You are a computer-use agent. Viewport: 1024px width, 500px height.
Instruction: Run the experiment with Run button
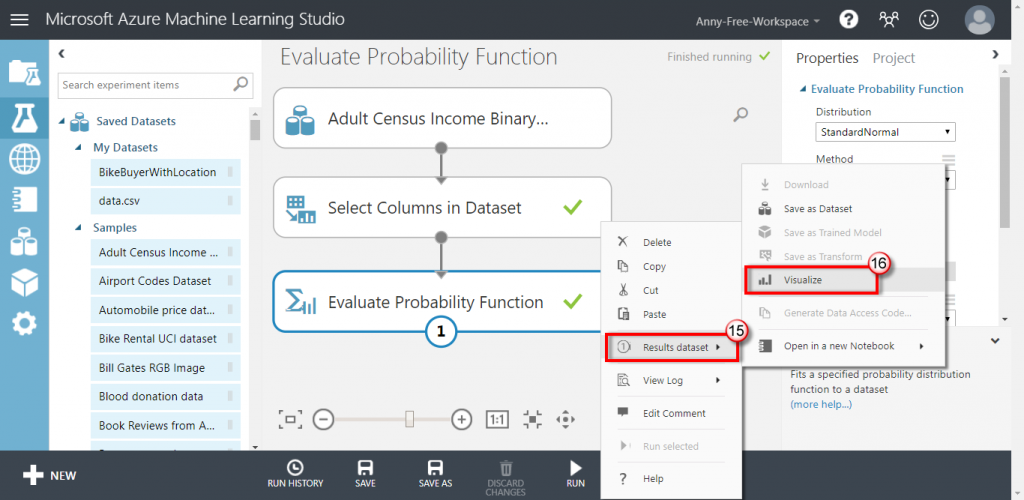tap(575, 475)
